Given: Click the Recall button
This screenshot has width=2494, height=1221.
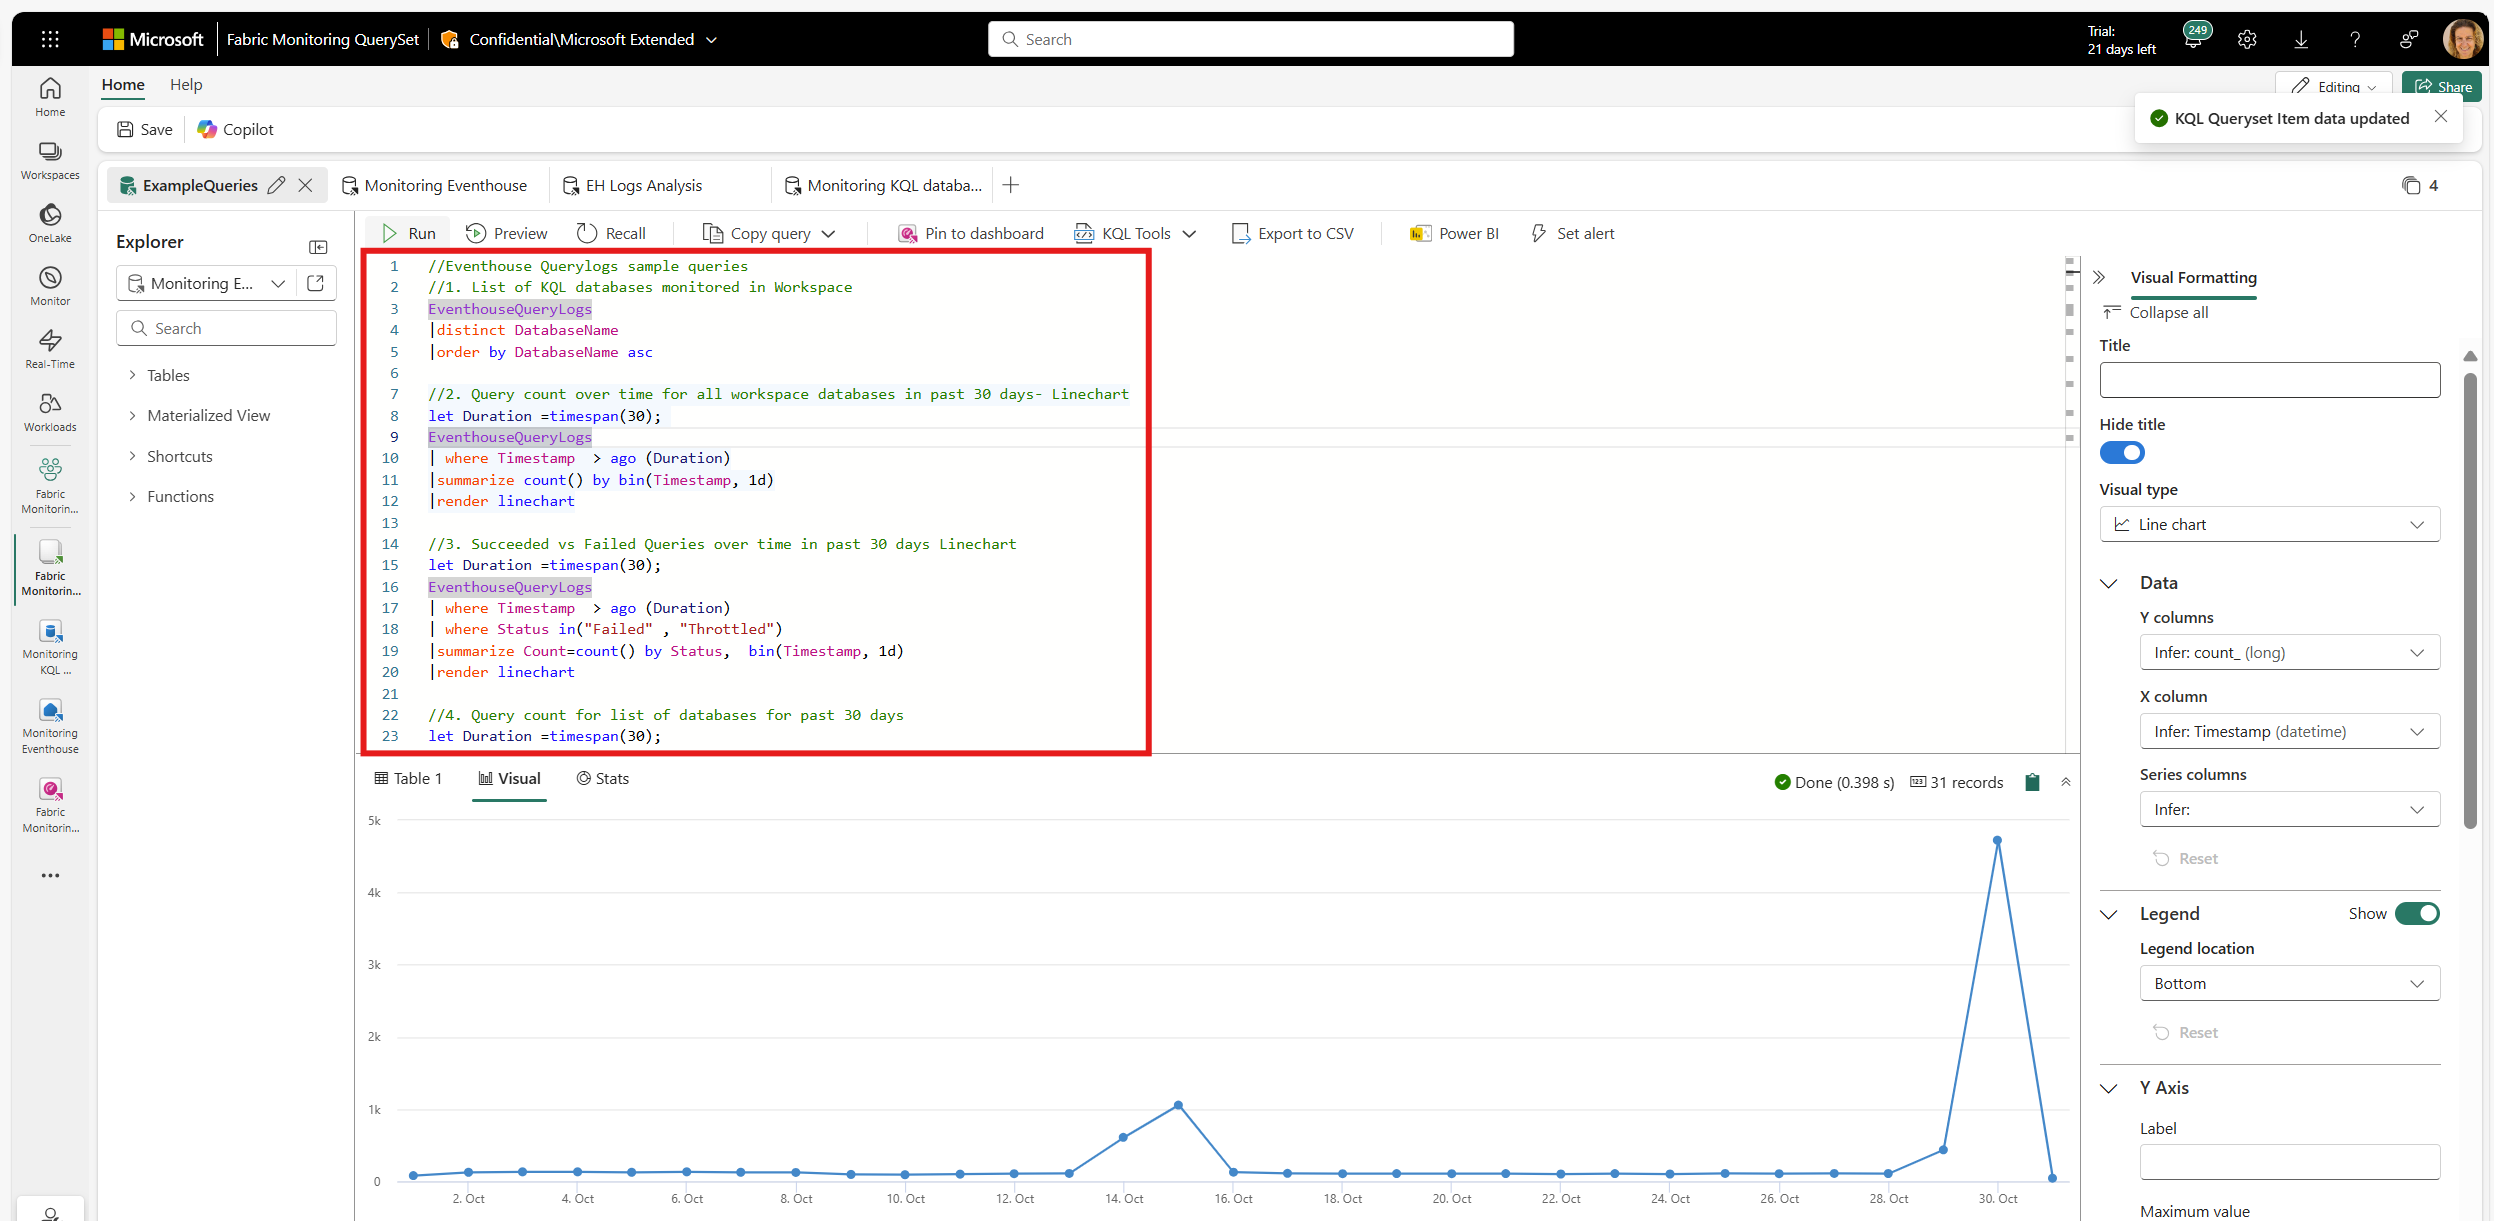Looking at the screenshot, I should 612,233.
